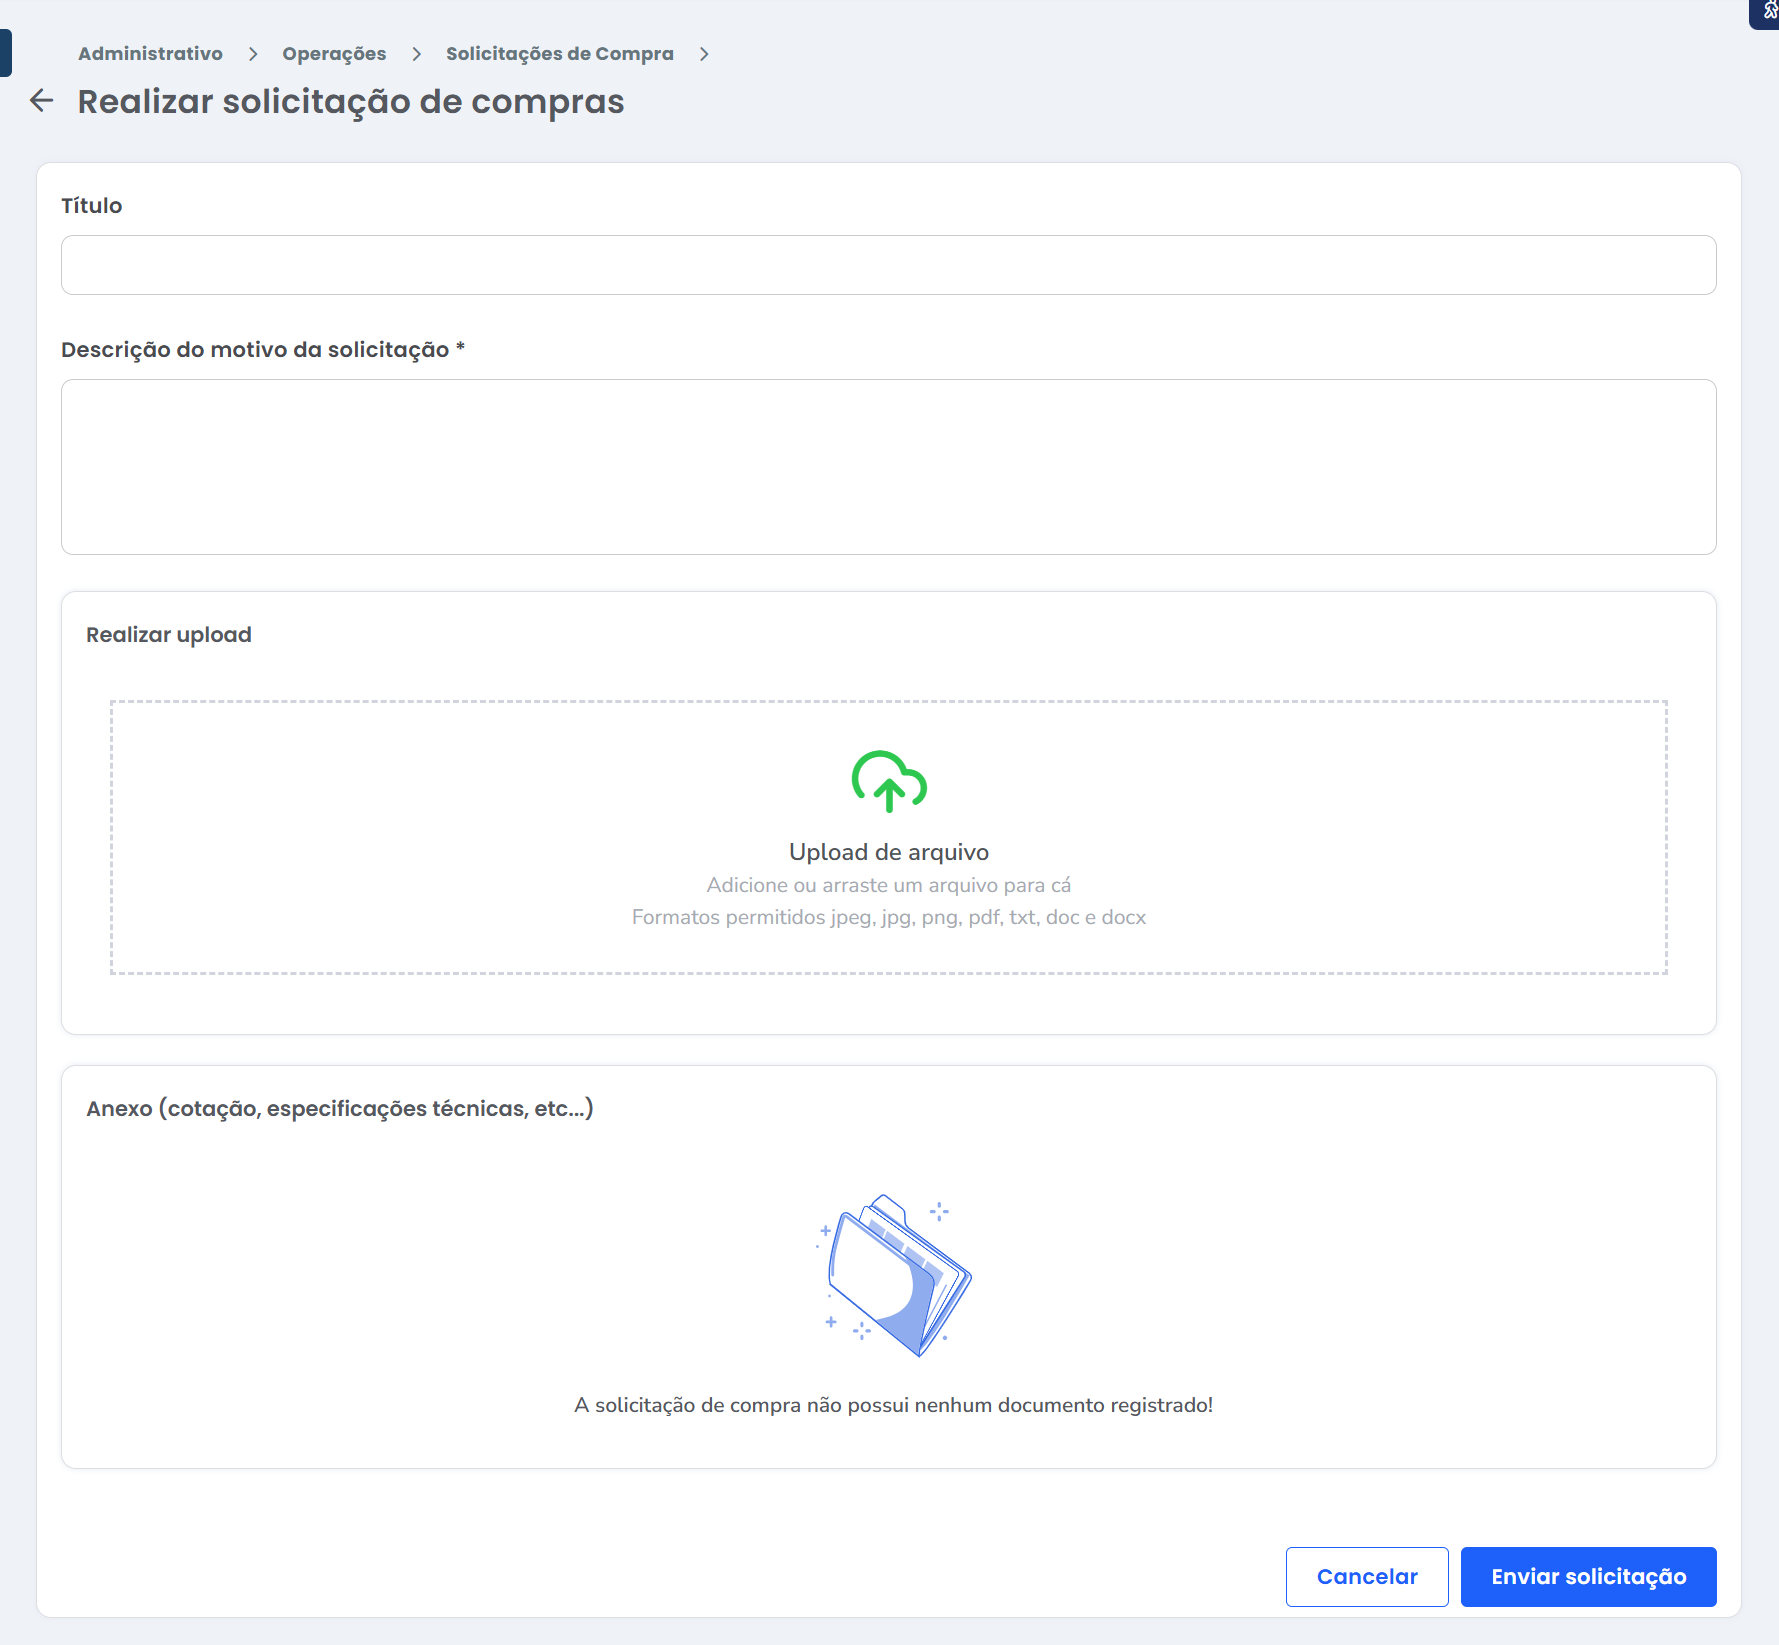Image resolution: width=1779 pixels, height=1645 pixels.
Task: Click into the Descrição do motivo text area
Action: pos(888,467)
